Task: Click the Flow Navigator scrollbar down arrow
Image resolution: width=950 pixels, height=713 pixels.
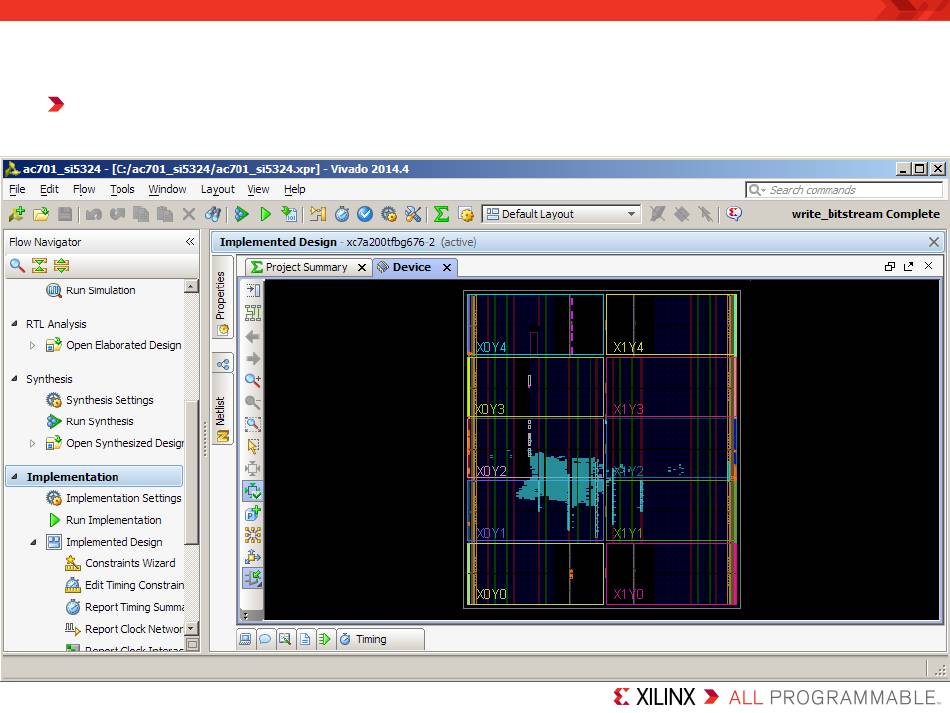Action: click(x=191, y=629)
